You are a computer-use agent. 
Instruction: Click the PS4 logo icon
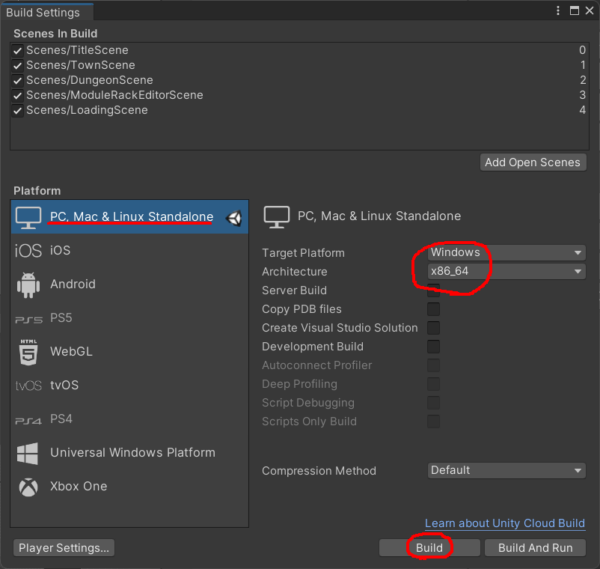28,421
